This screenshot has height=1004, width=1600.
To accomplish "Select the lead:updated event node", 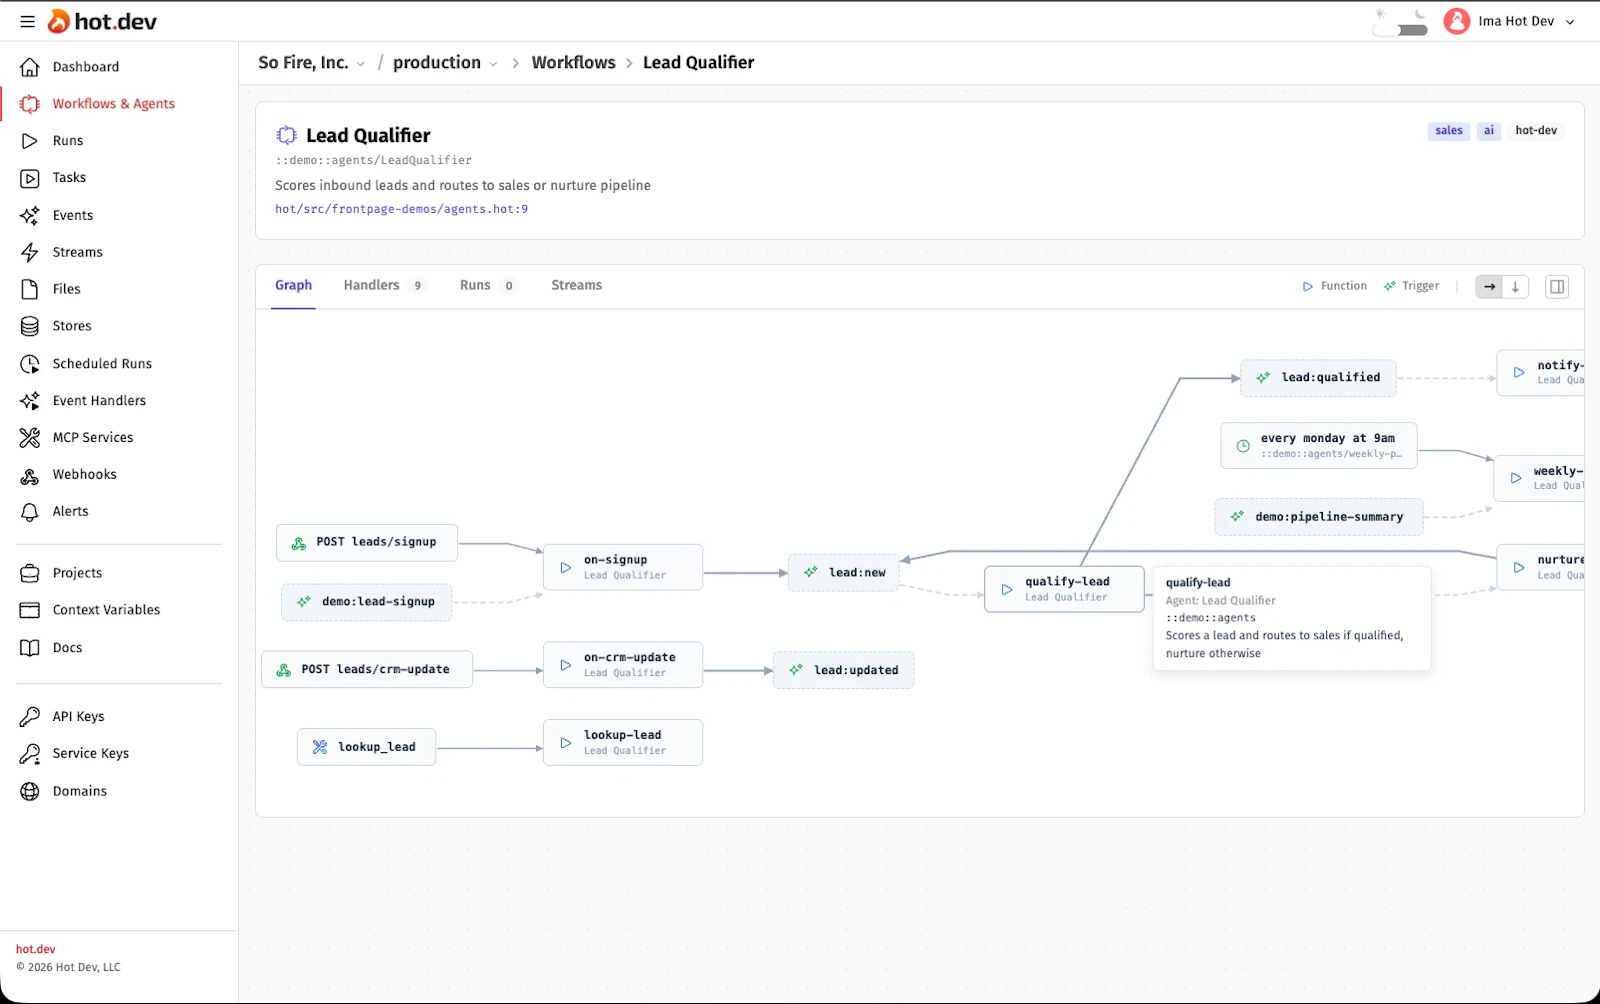I will click(x=844, y=670).
